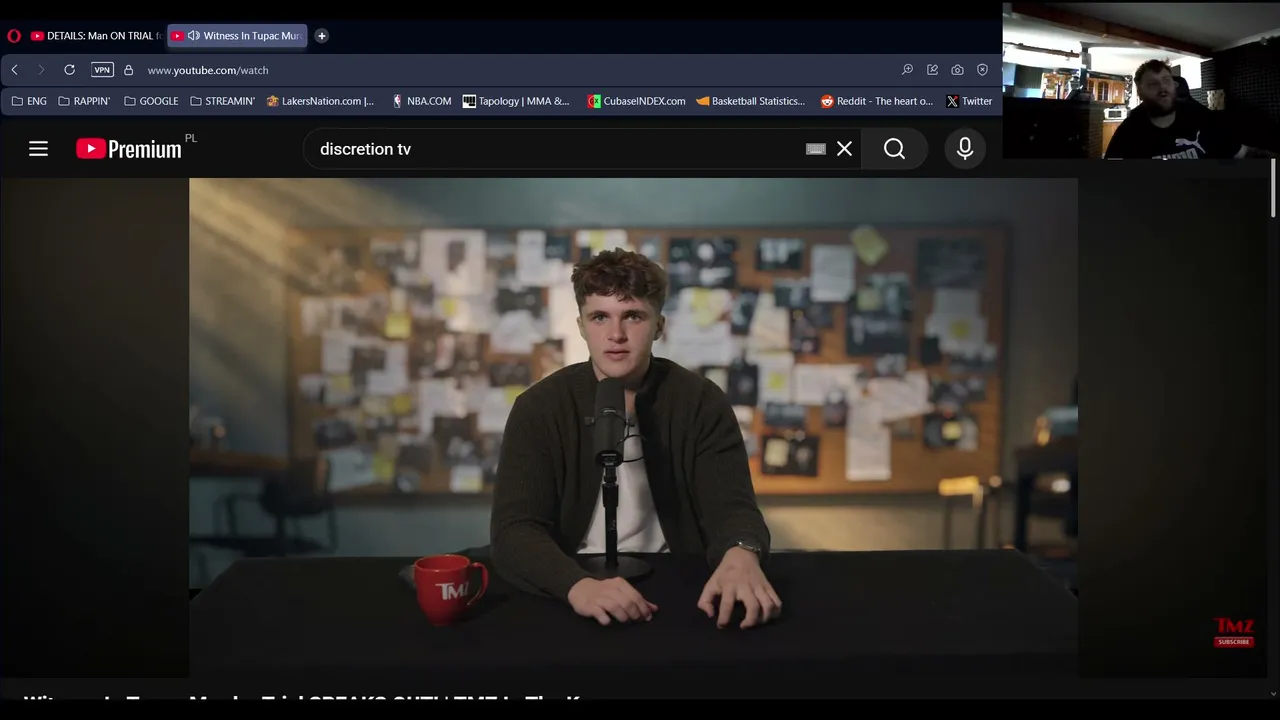This screenshot has width=1280, height=720.
Task: Open the CubaseINDEX.com bookmark
Action: click(x=636, y=101)
